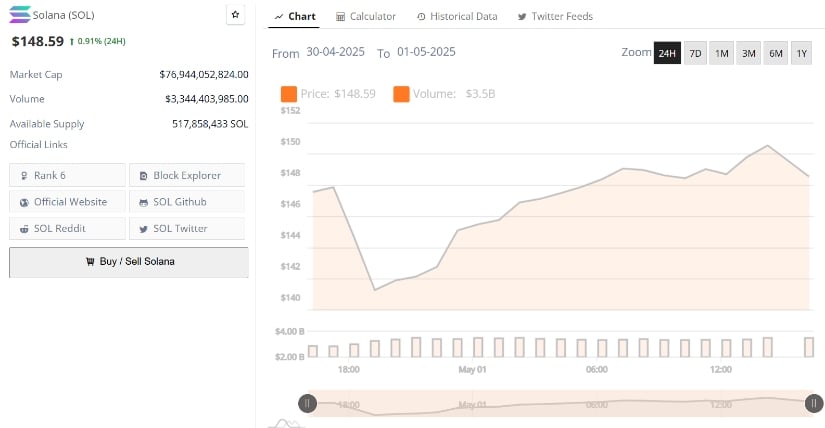This screenshot has height=428, width=825.
Task: Toggle the Price series orange swatch
Action: tap(289, 94)
